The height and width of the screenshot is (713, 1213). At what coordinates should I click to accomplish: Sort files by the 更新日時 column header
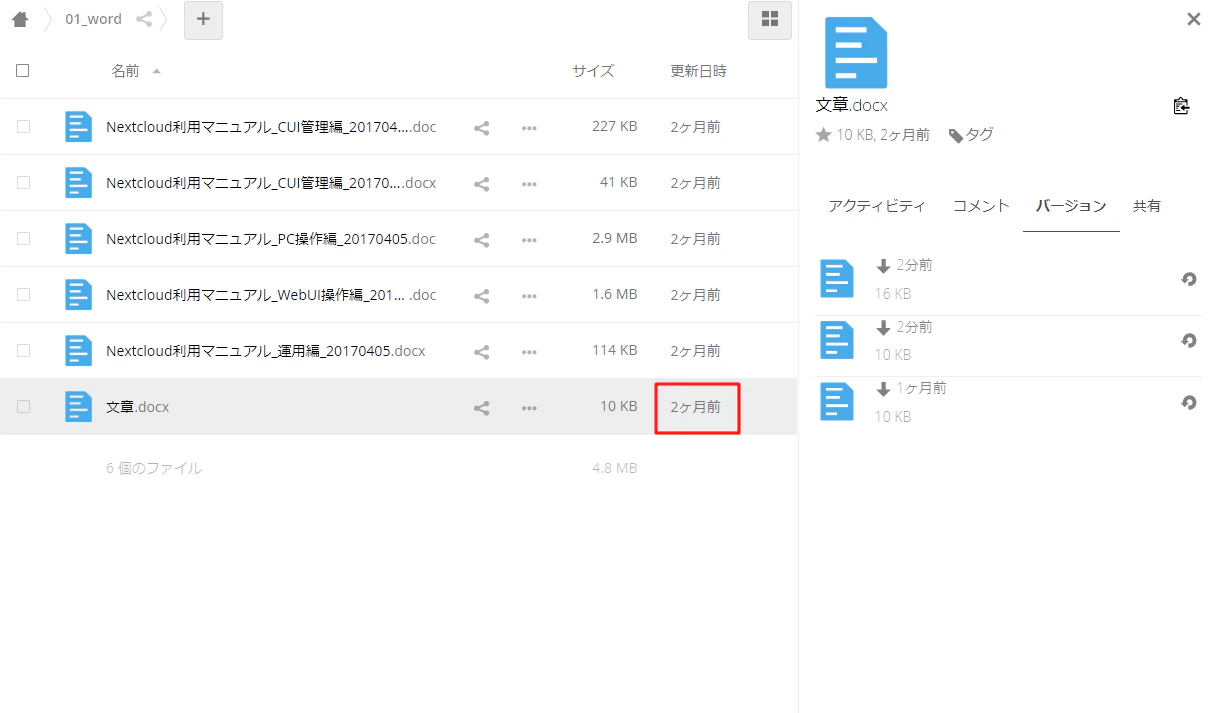[x=698, y=71]
